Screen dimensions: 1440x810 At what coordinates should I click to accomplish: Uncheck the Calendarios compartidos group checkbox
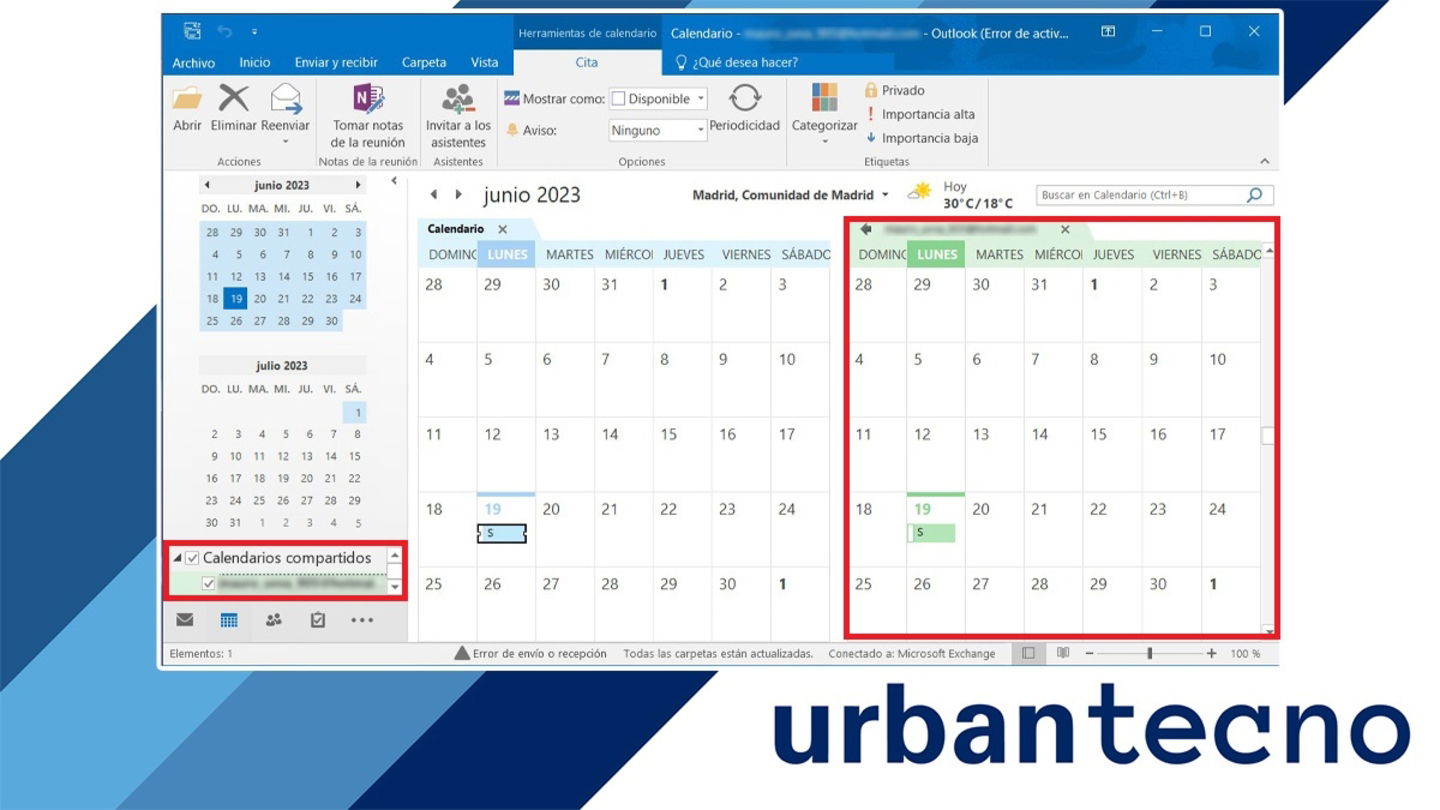[x=193, y=558]
